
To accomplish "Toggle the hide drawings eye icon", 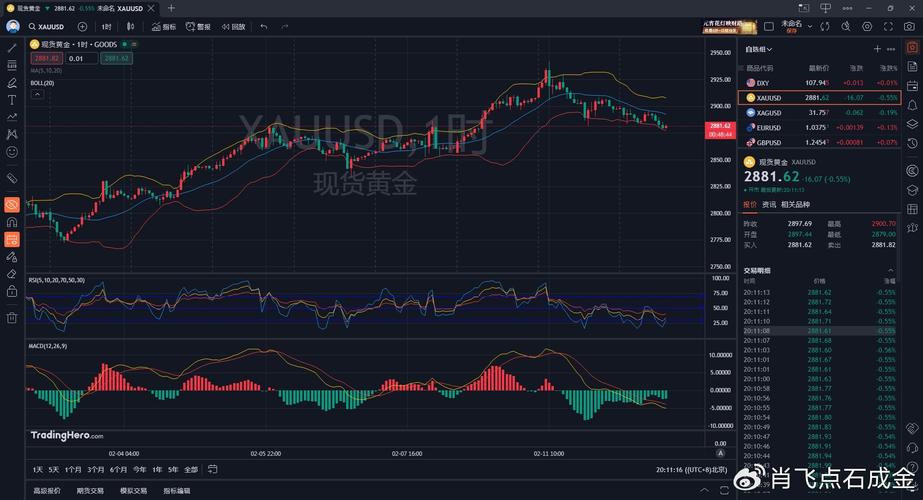I will (x=12, y=204).
